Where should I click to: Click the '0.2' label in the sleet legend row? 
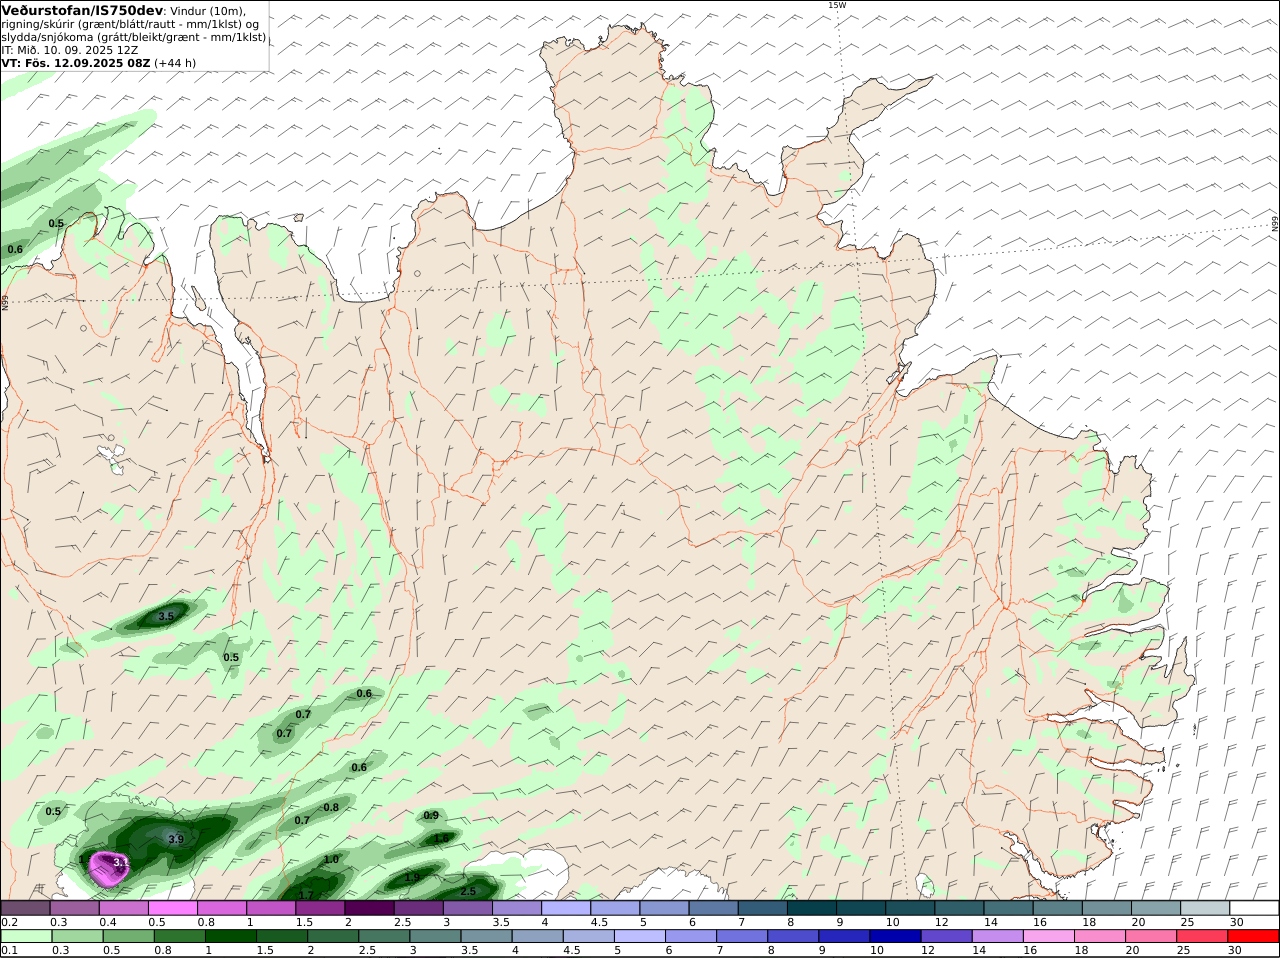[x=9, y=922]
